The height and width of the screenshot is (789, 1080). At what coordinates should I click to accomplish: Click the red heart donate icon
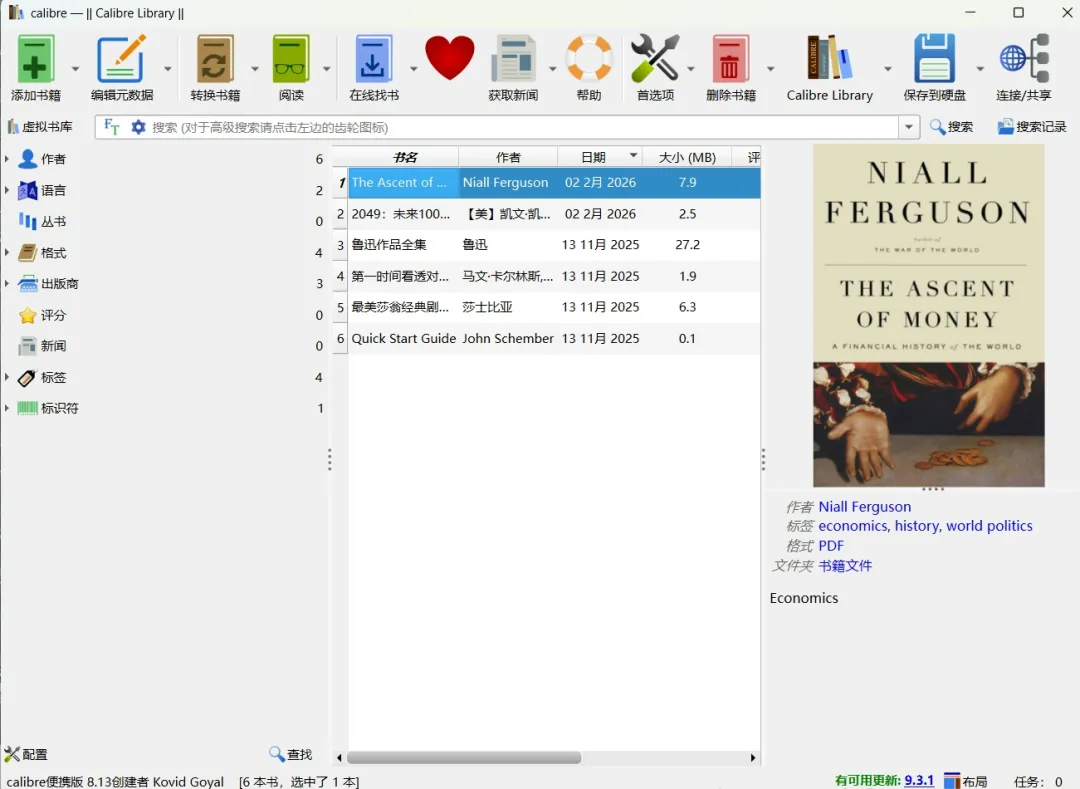(450, 58)
